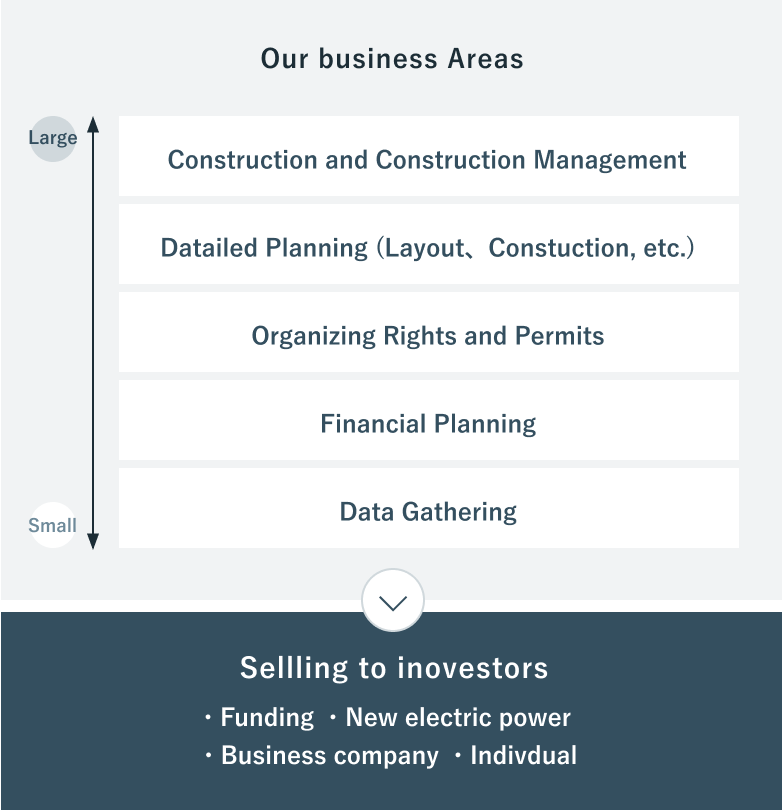The height and width of the screenshot is (810, 782).
Task: Click the Our business Areas heading
Action: pyautogui.click(x=392, y=58)
